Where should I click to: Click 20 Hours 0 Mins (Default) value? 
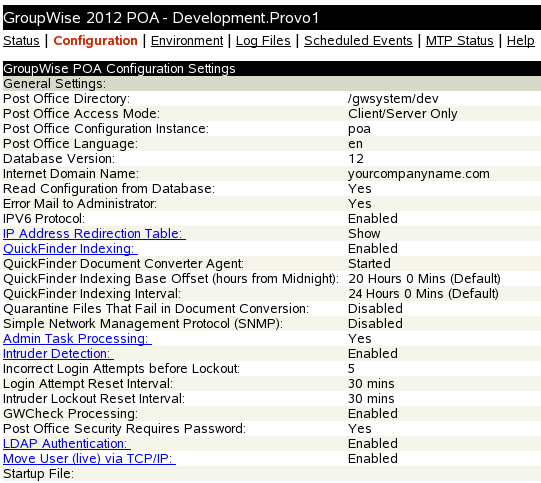(424, 279)
